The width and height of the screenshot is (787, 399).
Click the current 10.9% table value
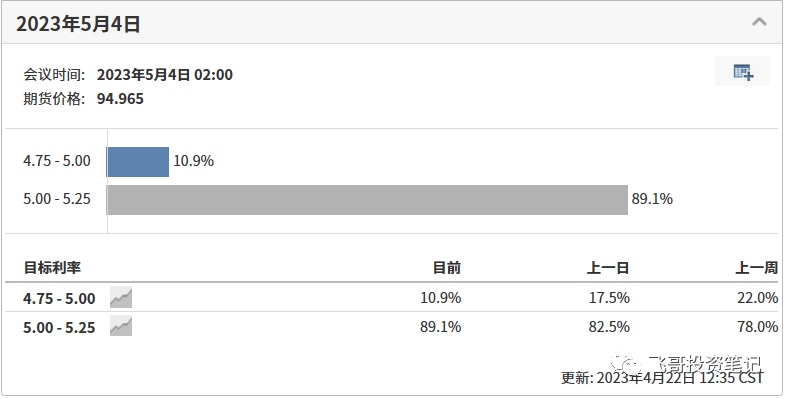(x=441, y=298)
